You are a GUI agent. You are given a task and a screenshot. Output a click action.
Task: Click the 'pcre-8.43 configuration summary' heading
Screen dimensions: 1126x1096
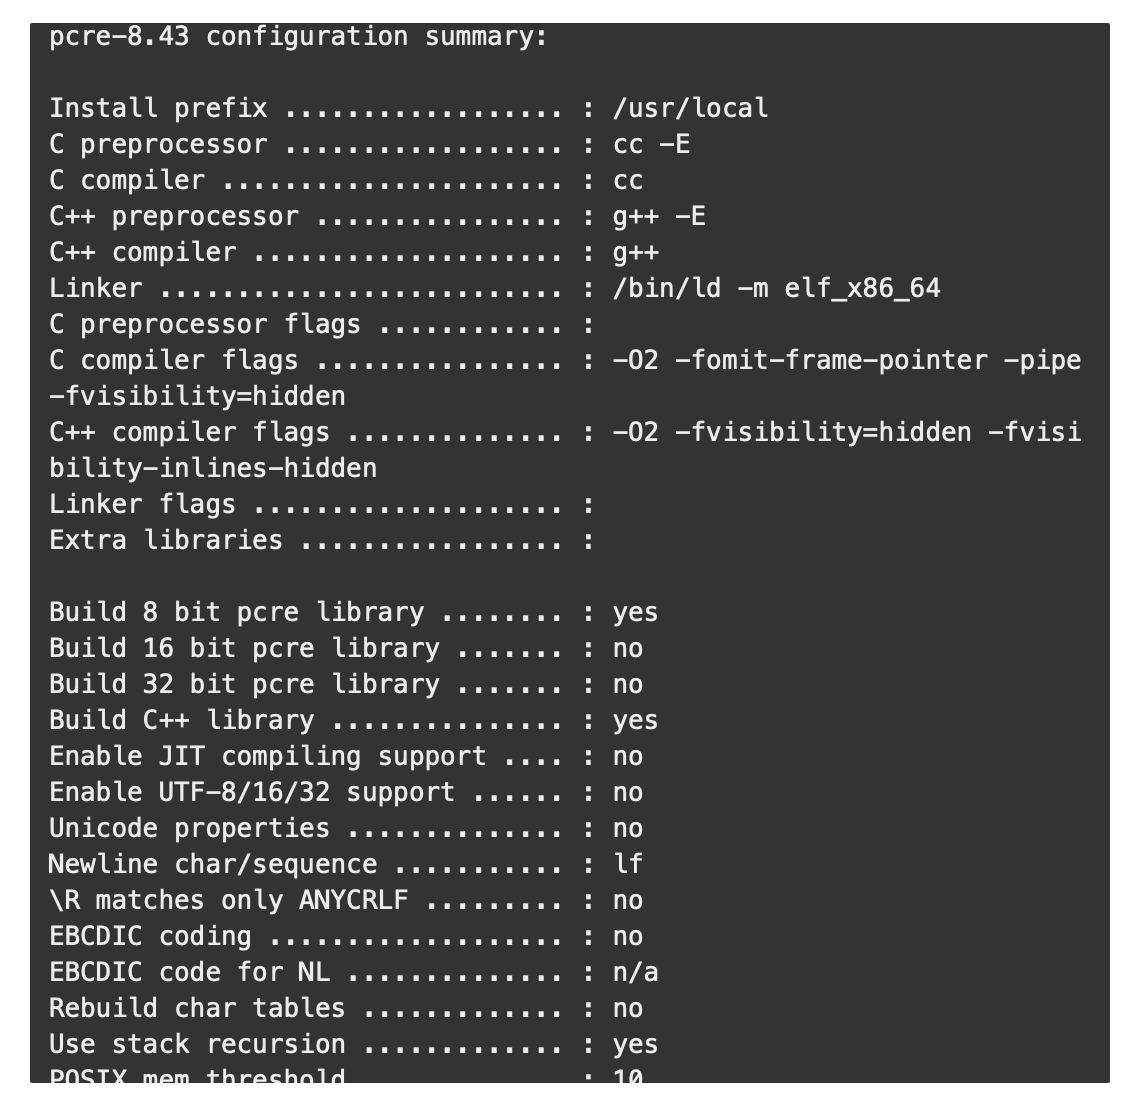point(298,37)
